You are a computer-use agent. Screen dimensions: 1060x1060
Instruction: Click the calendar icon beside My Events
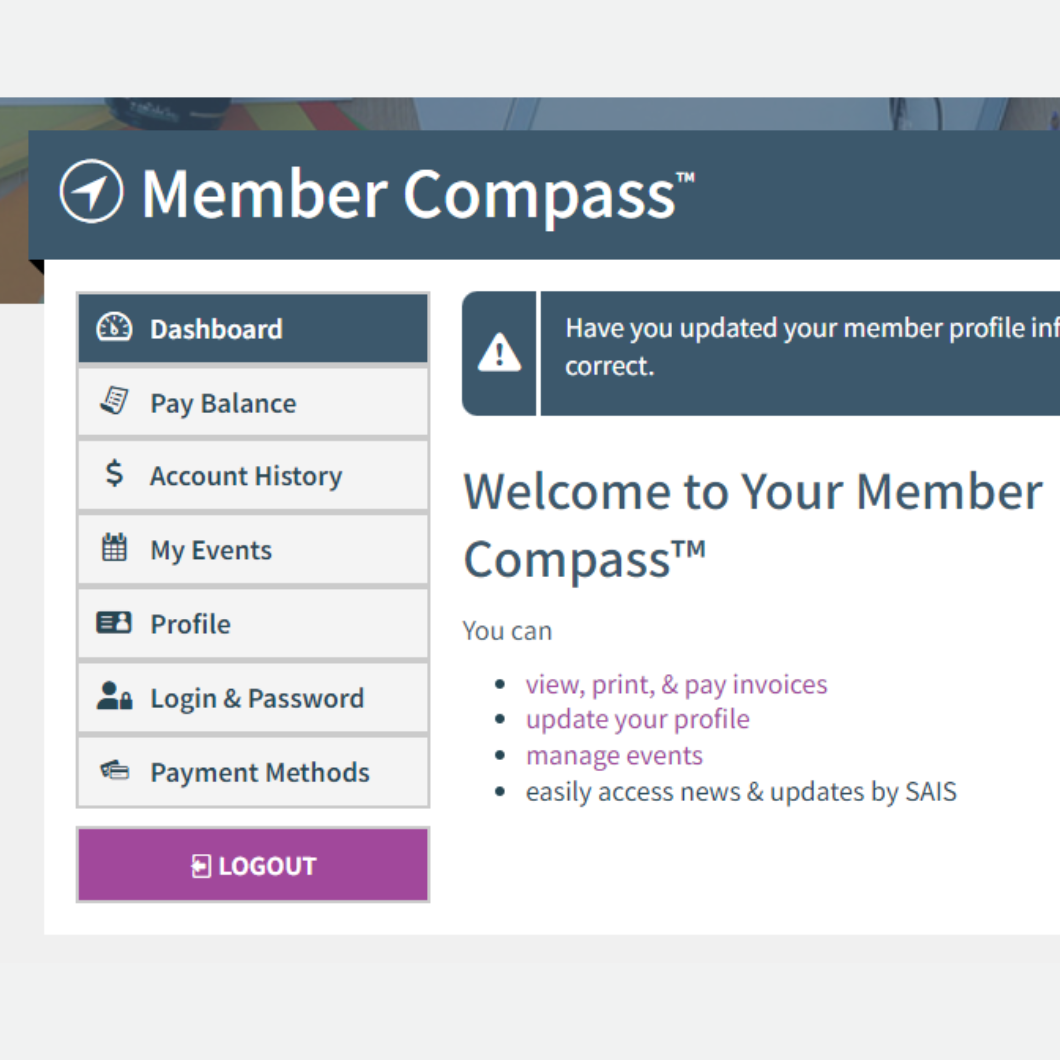click(x=114, y=549)
